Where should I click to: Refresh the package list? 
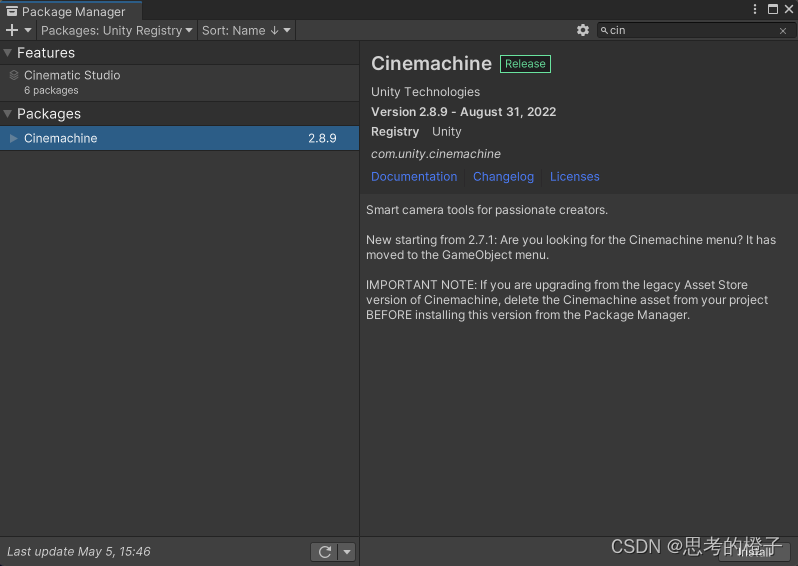pos(325,552)
